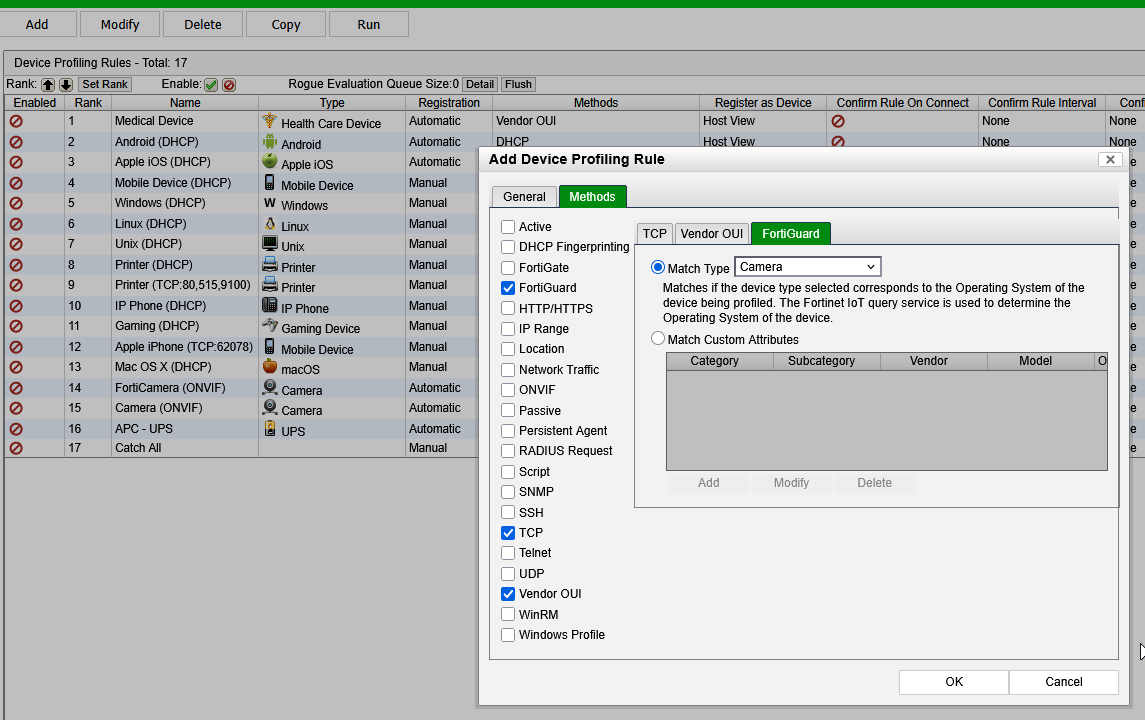The image size is (1145, 720).
Task: Click the rank up arrow icon
Action: 48,85
